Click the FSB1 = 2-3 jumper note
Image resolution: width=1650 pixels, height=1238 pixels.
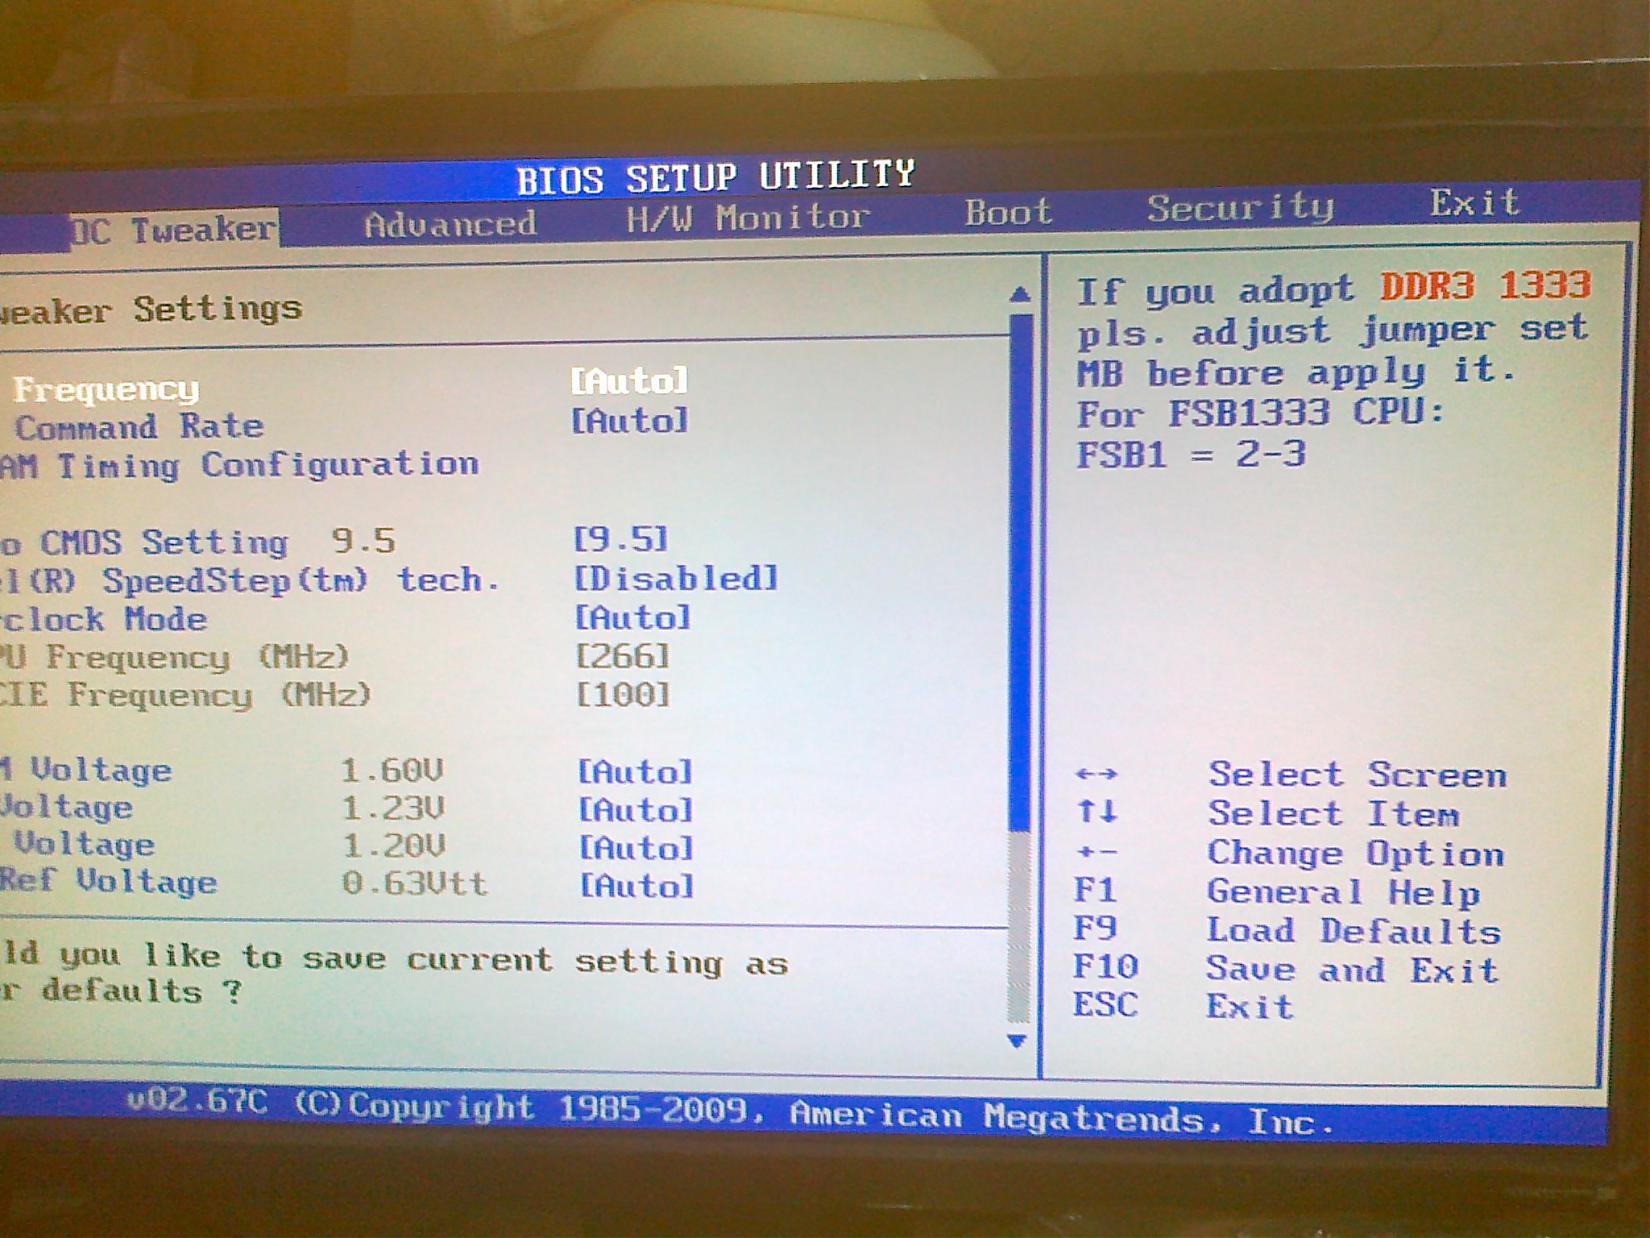[x=1191, y=455]
